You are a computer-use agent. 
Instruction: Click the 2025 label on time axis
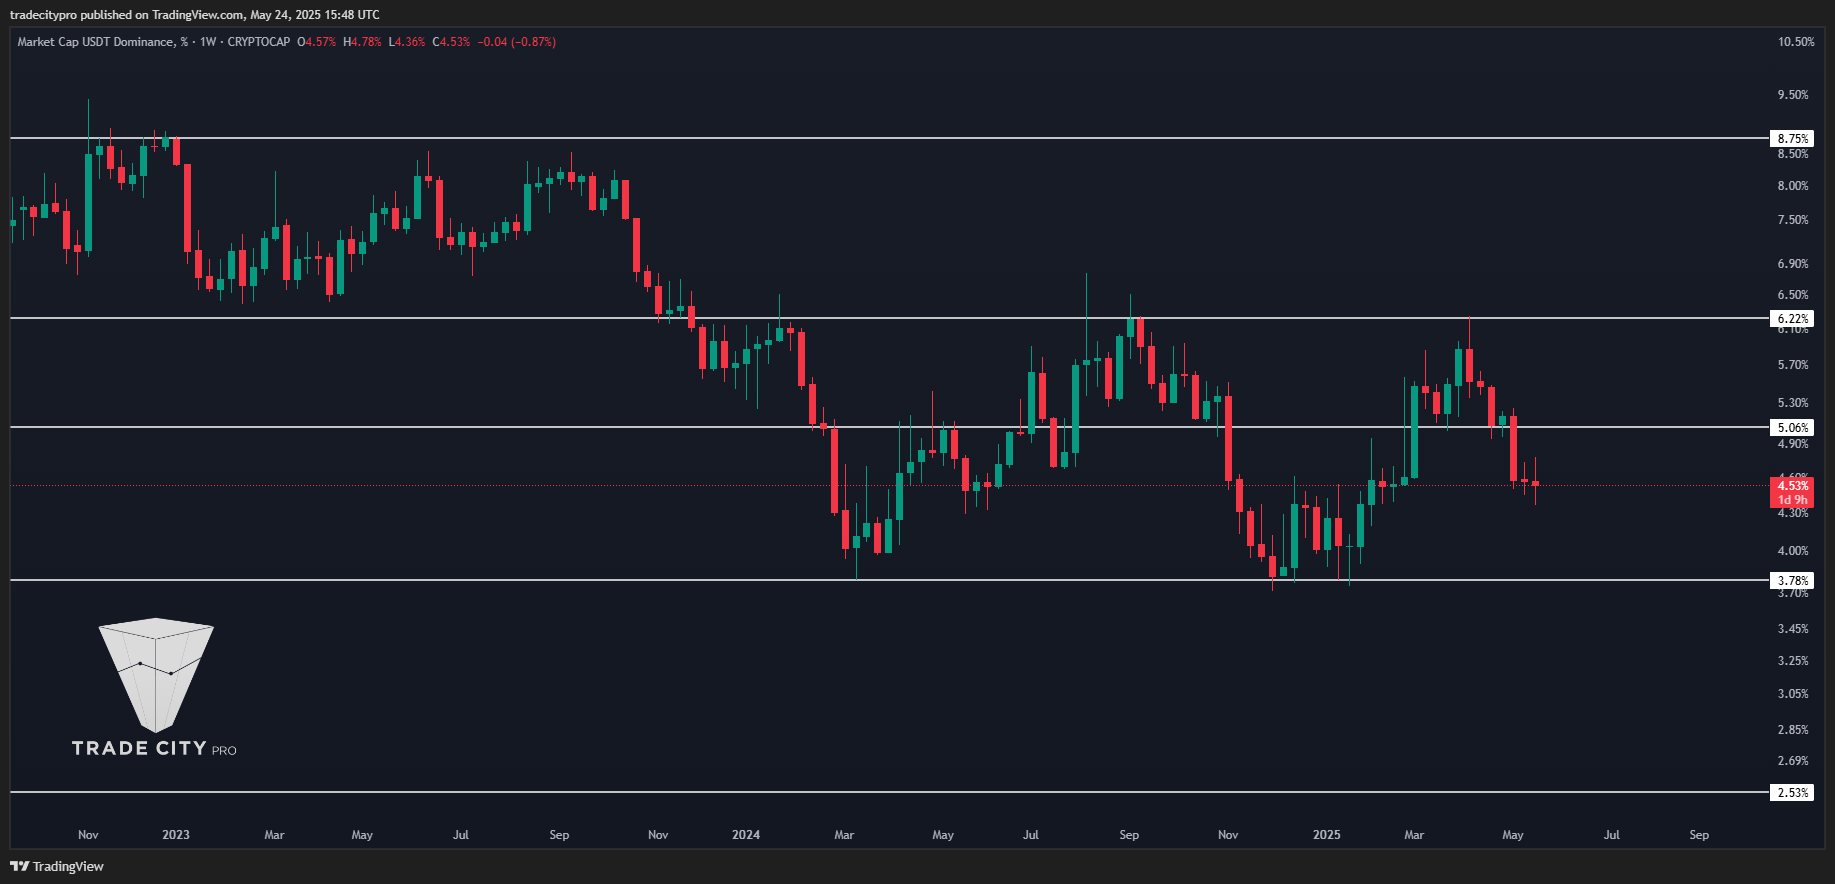tap(1327, 835)
